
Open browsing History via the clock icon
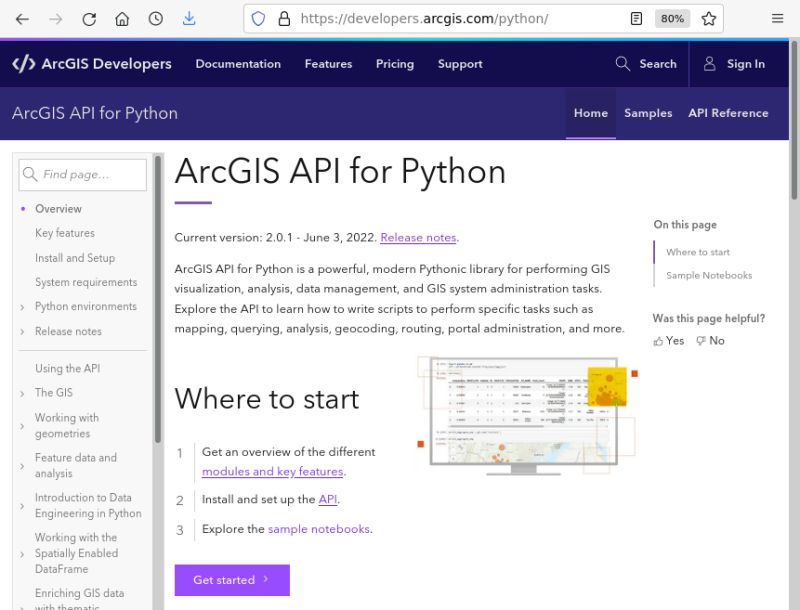[x=154, y=18]
